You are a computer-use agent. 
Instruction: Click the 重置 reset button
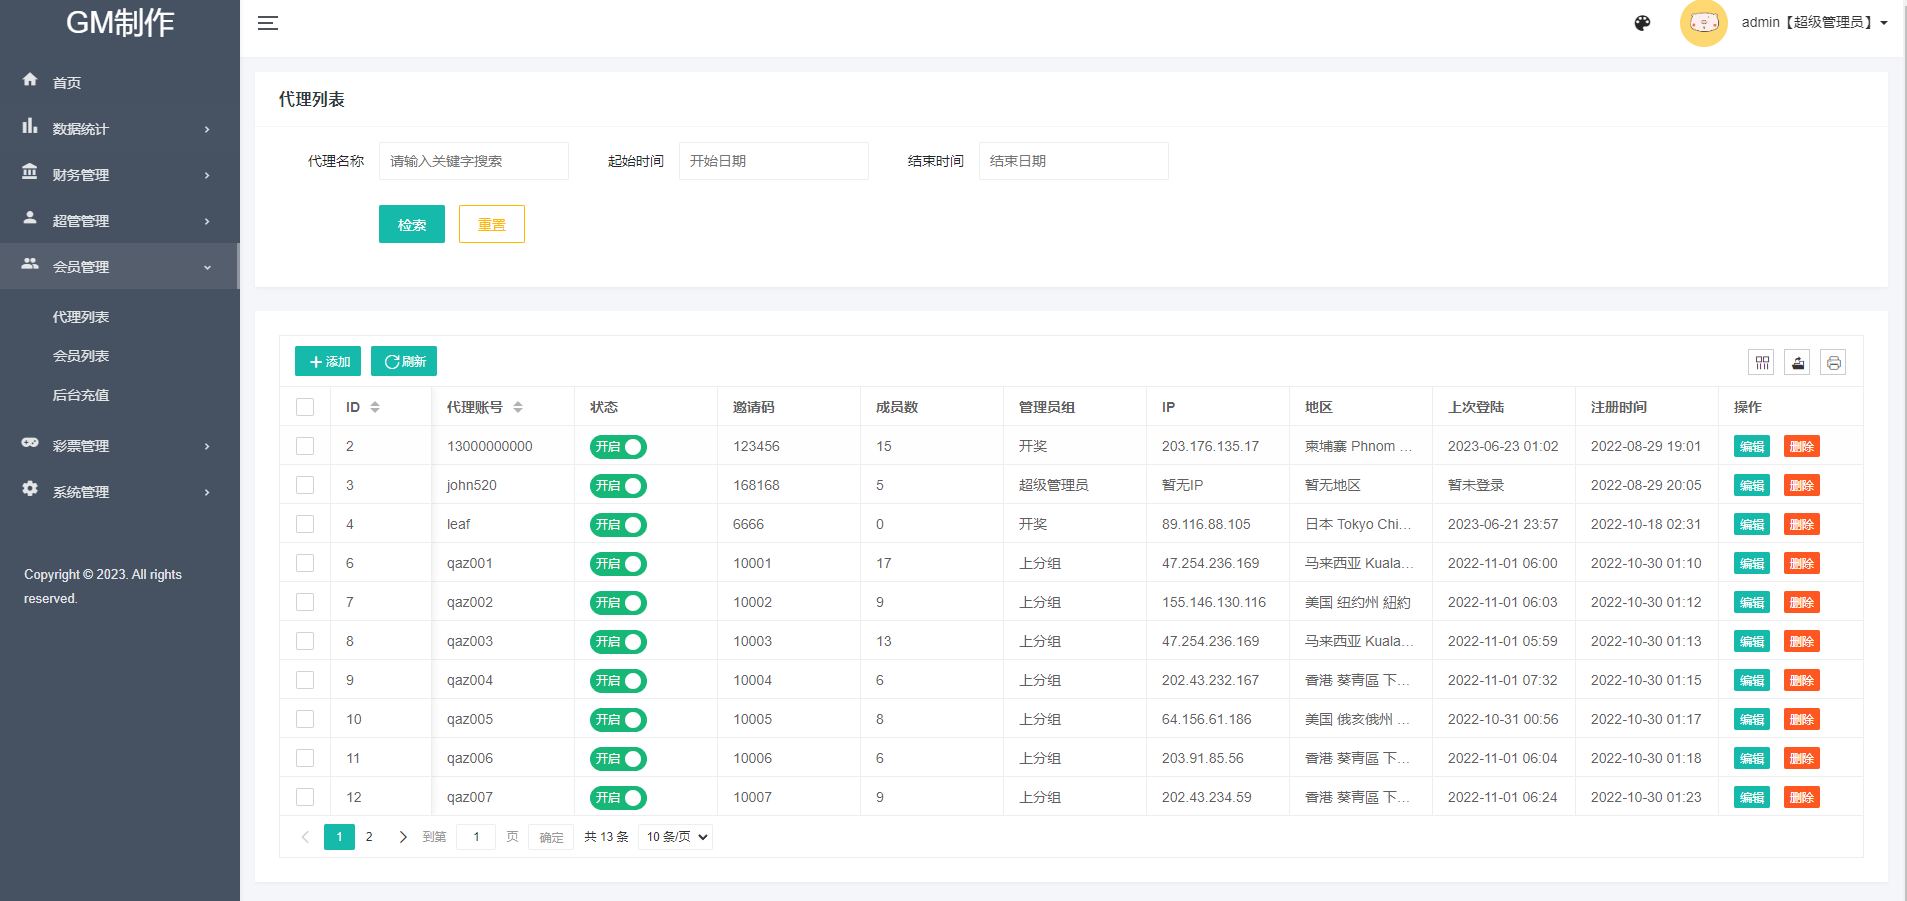click(x=491, y=225)
